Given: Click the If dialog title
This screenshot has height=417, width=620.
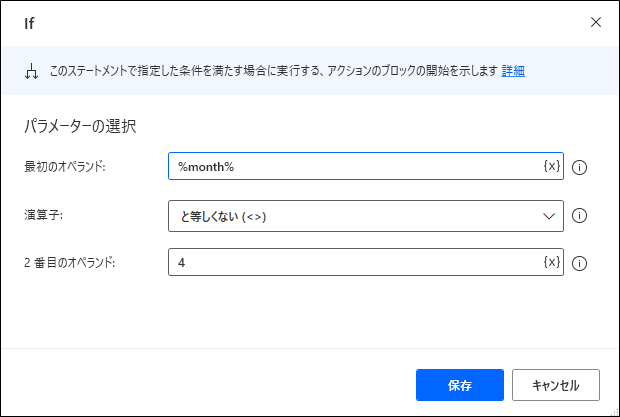Looking at the screenshot, I should (x=29, y=23).
